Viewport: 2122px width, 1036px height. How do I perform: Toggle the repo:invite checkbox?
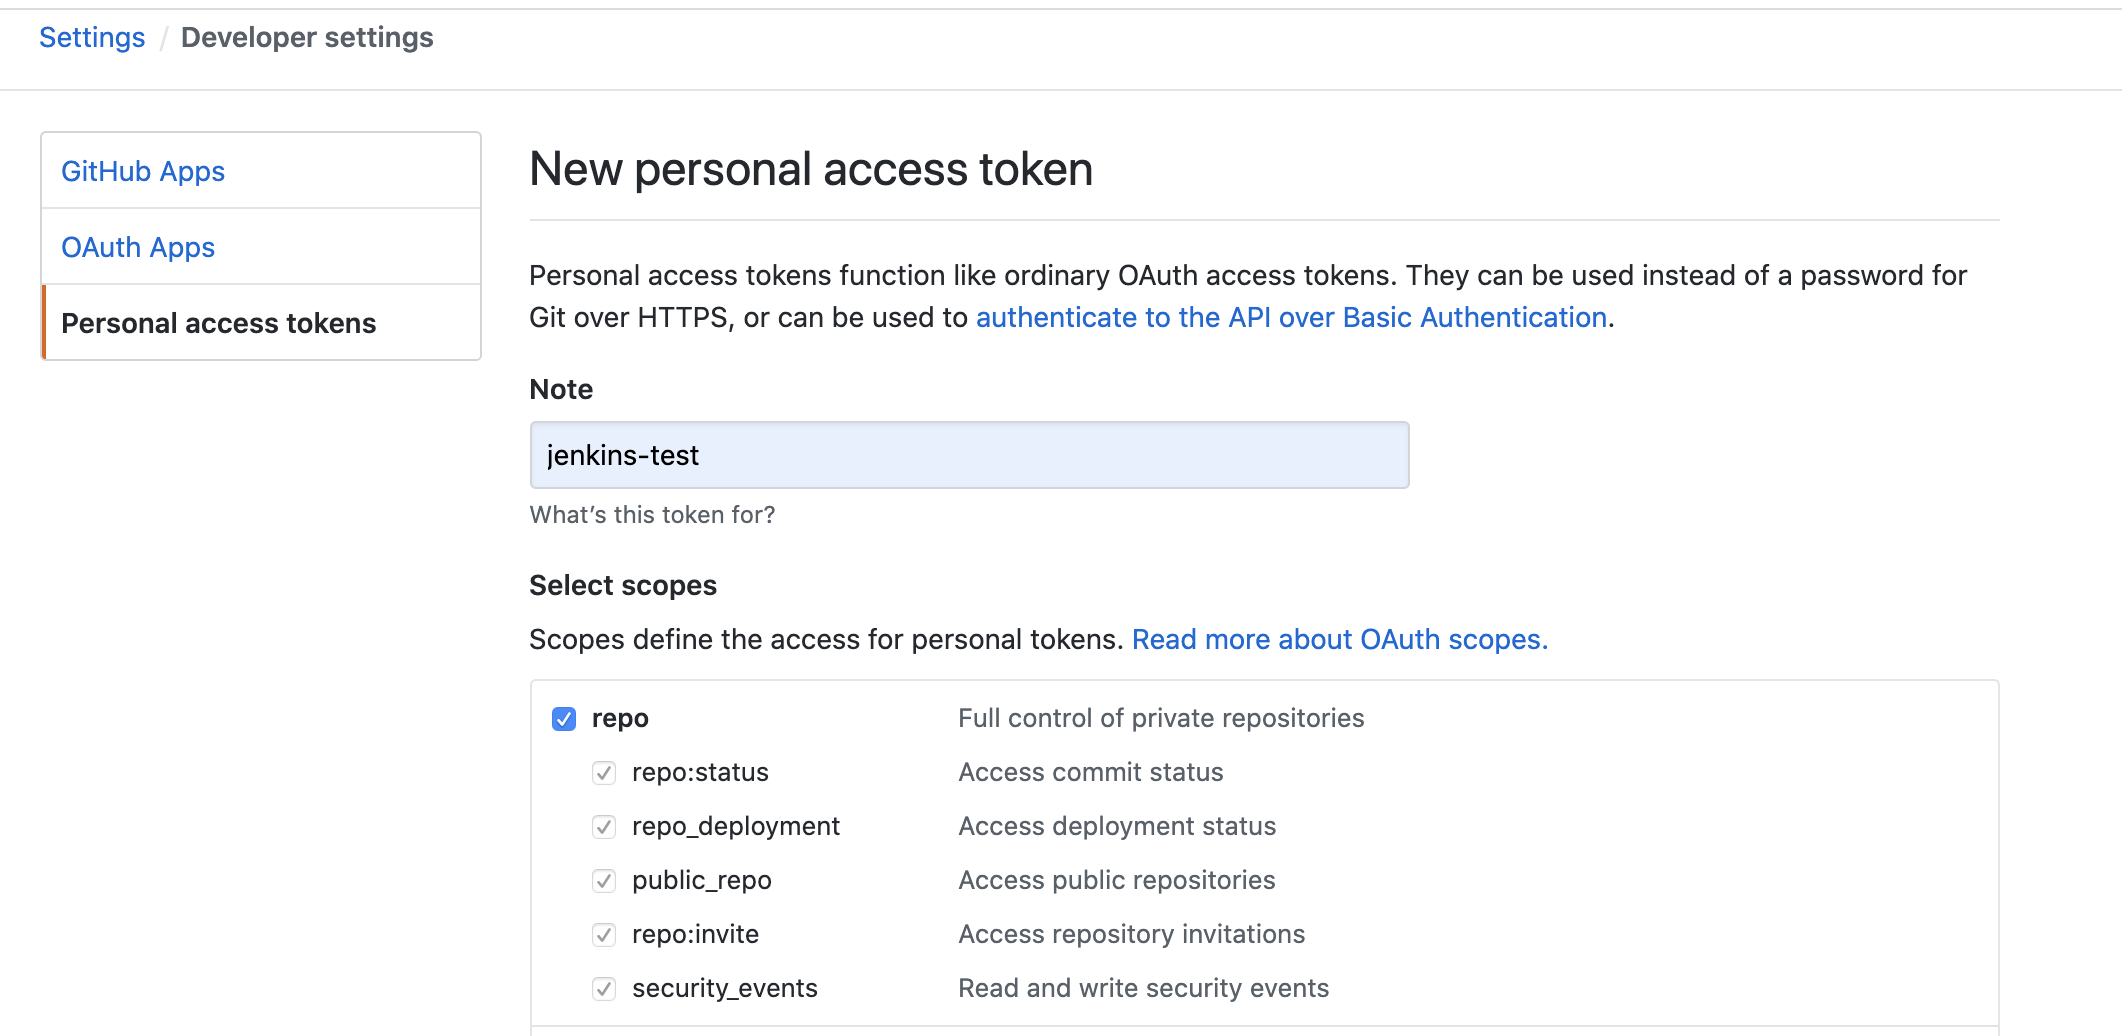[x=604, y=935]
